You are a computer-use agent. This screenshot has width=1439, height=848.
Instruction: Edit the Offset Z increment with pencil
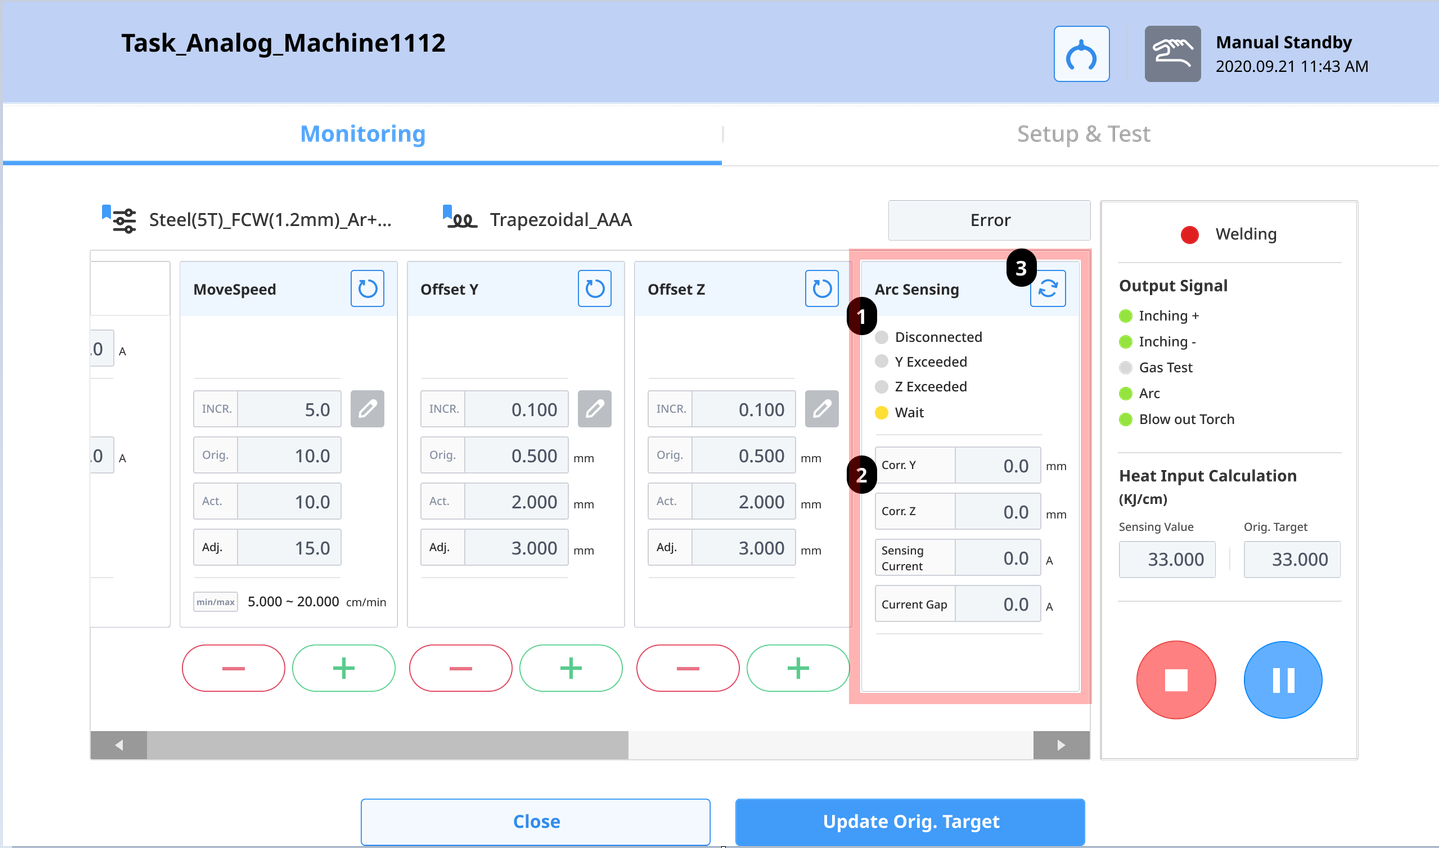coord(822,409)
